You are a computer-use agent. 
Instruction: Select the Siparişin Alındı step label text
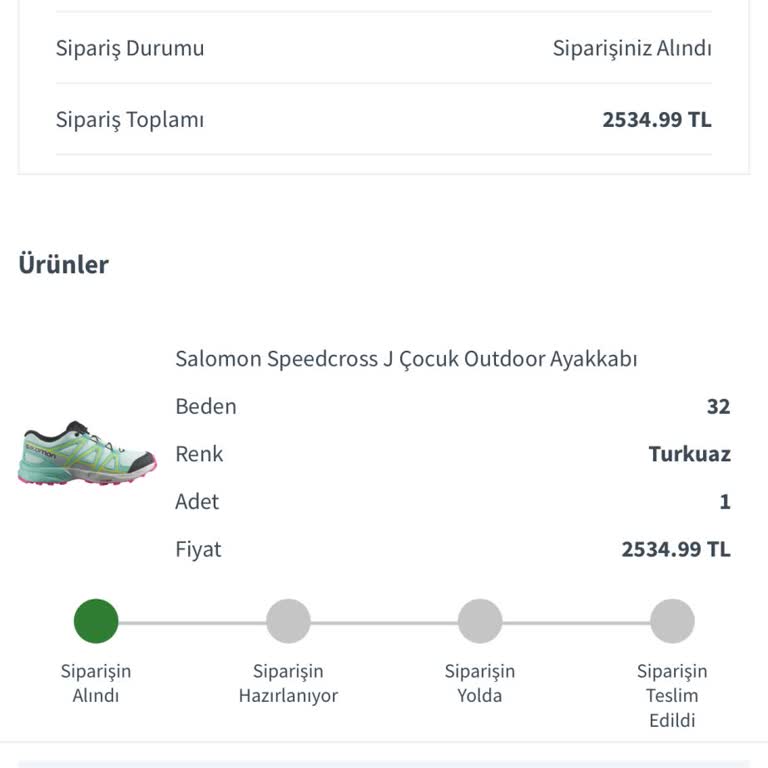(x=96, y=683)
